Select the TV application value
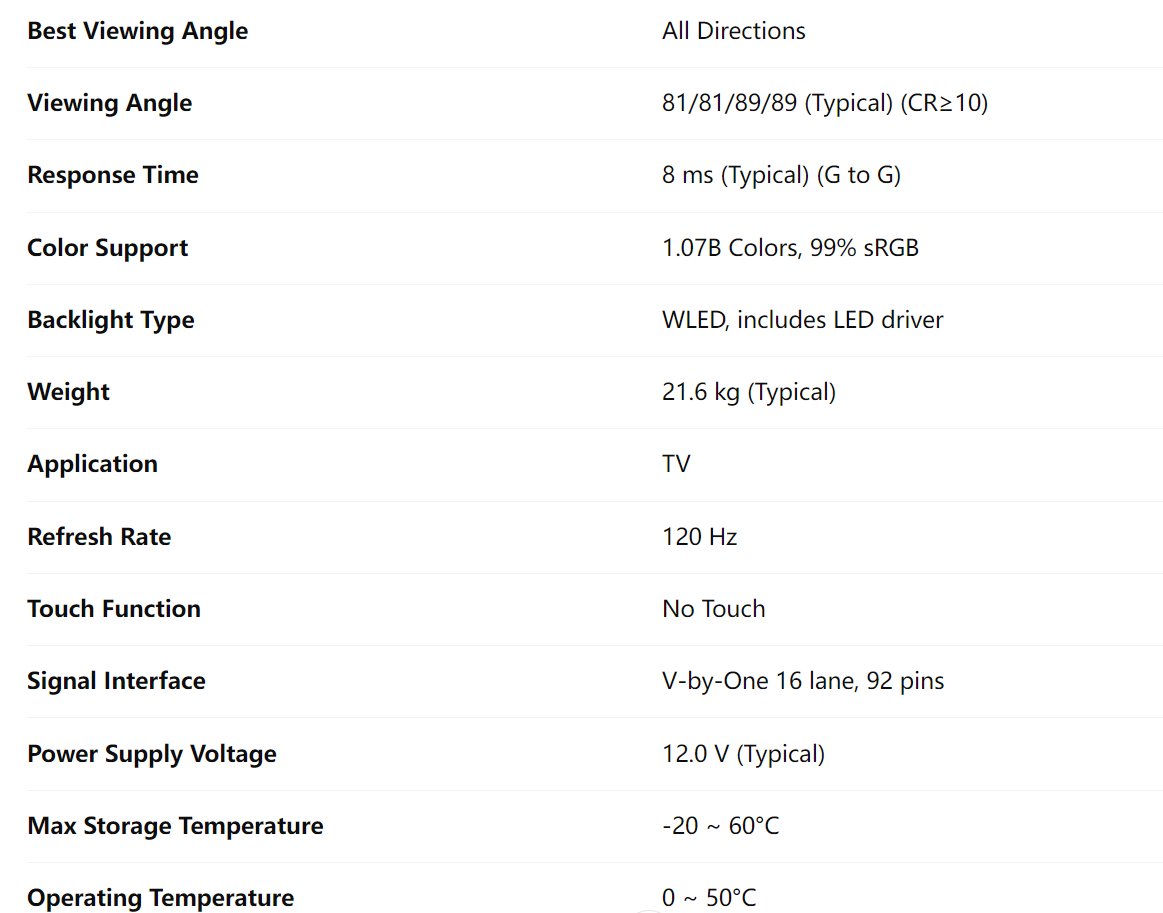1163x913 pixels. coord(676,464)
